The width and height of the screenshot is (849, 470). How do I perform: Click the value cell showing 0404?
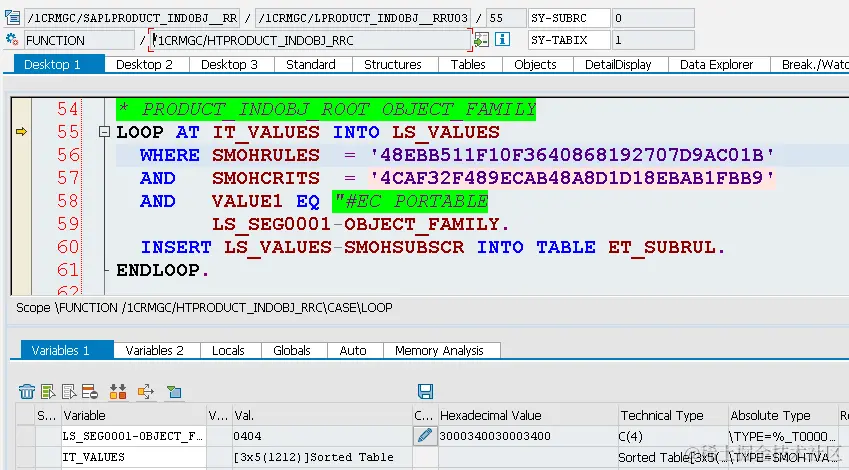(x=322, y=436)
